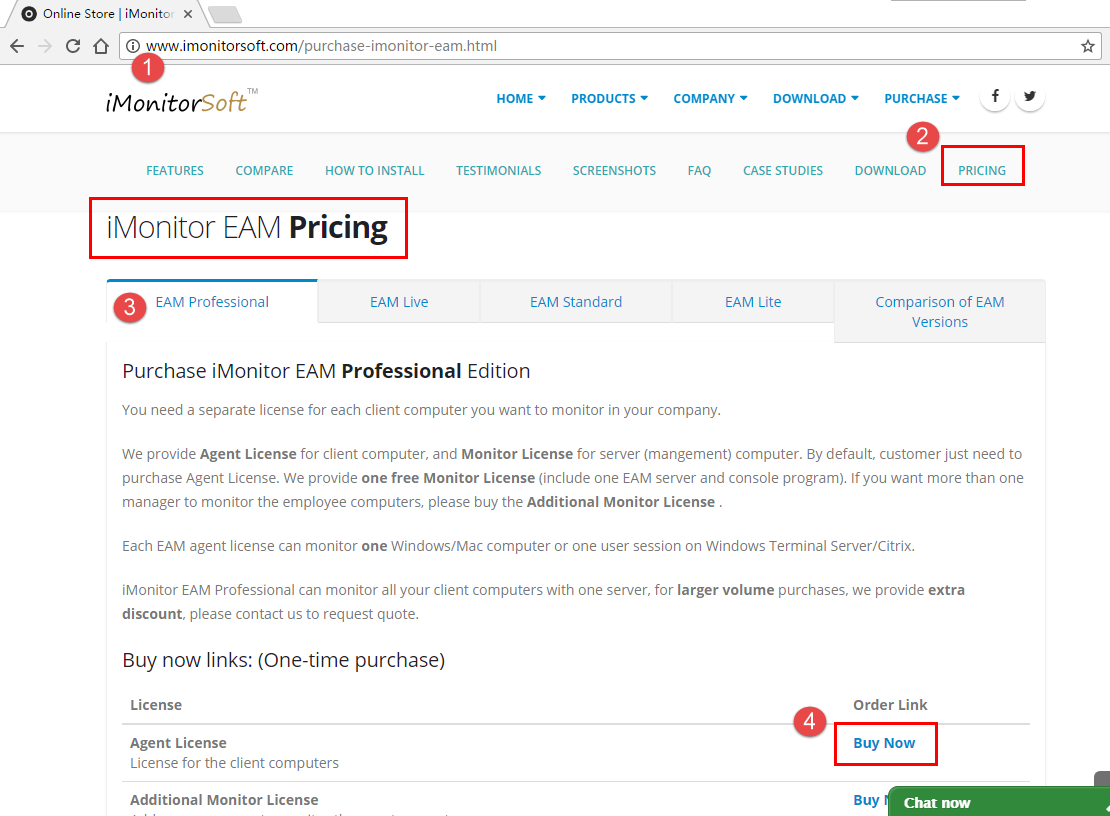1110x816 pixels.
Task: Open iMonitorSoft Facebook page icon
Action: tap(995, 96)
